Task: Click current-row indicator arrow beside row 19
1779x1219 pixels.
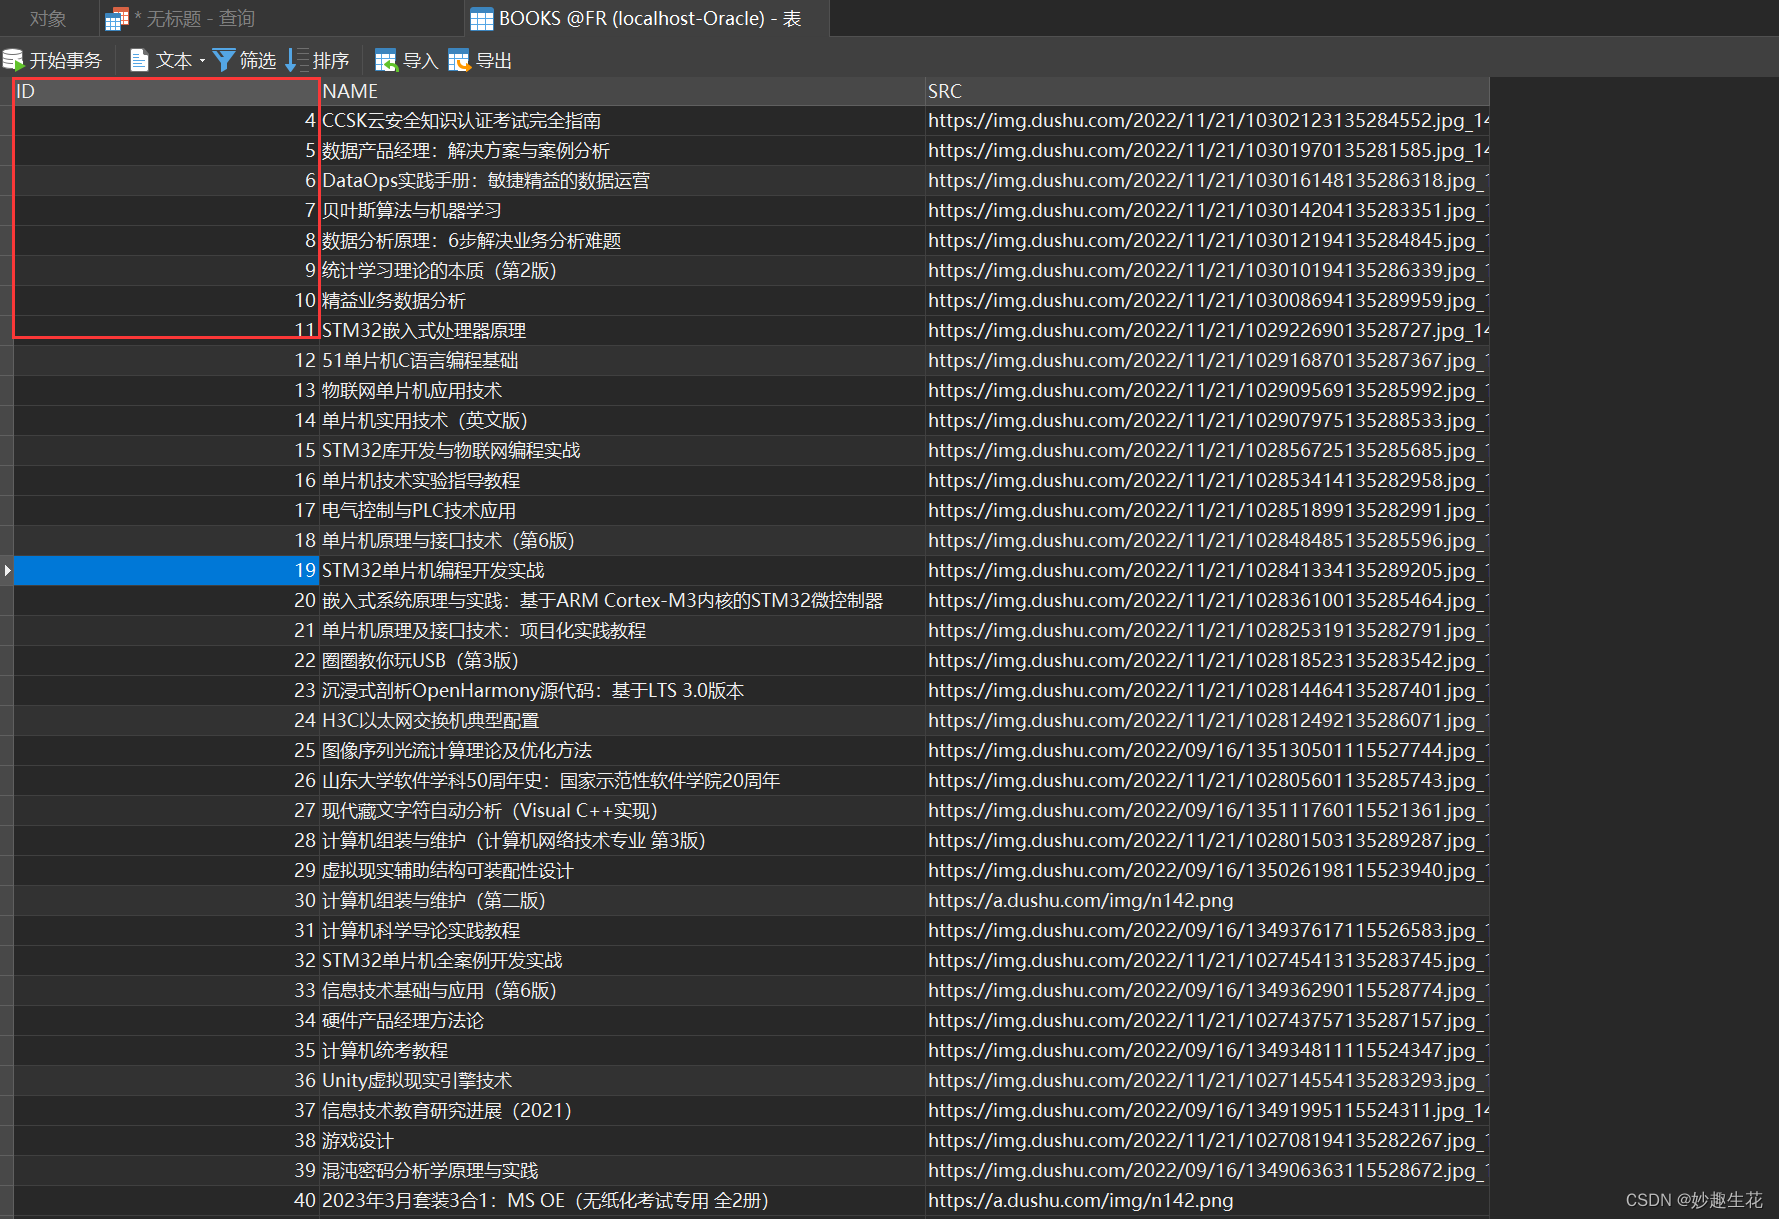Action: click(7, 570)
